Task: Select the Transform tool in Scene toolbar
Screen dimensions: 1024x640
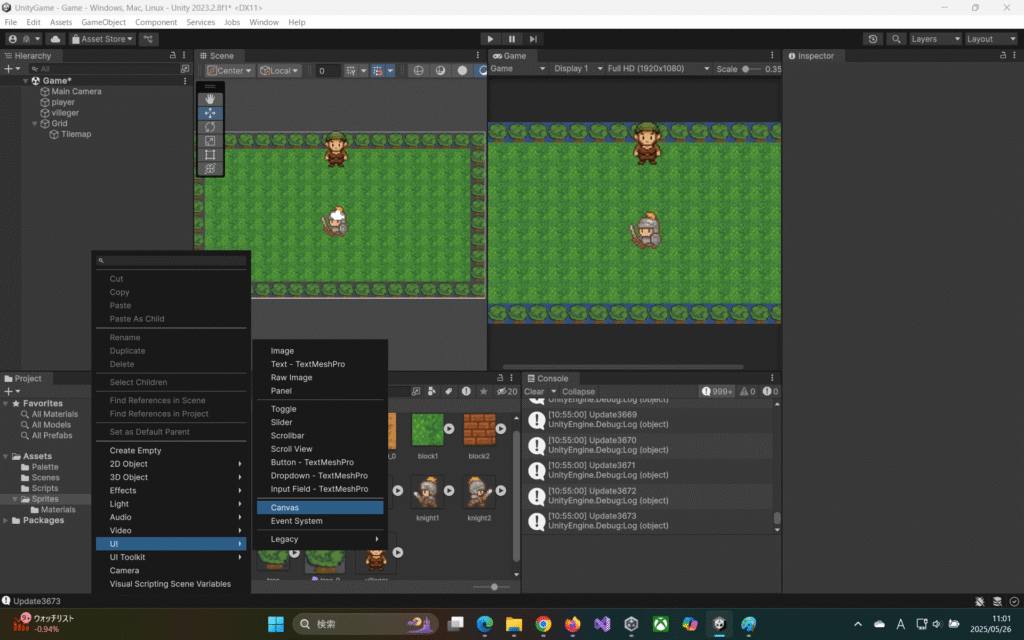Action: click(x=210, y=168)
